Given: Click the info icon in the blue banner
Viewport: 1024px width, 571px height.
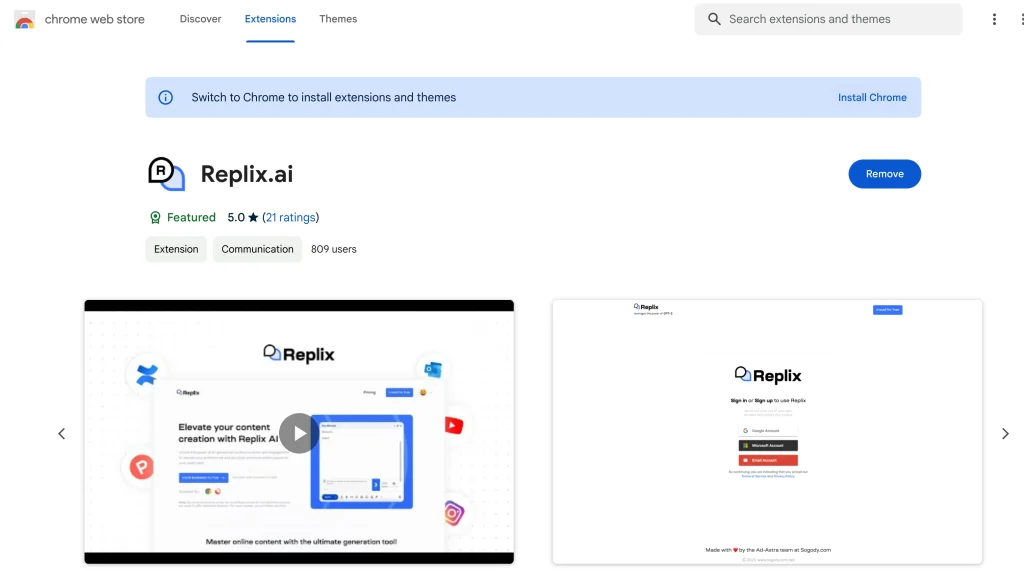Looking at the screenshot, I should 166,97.
